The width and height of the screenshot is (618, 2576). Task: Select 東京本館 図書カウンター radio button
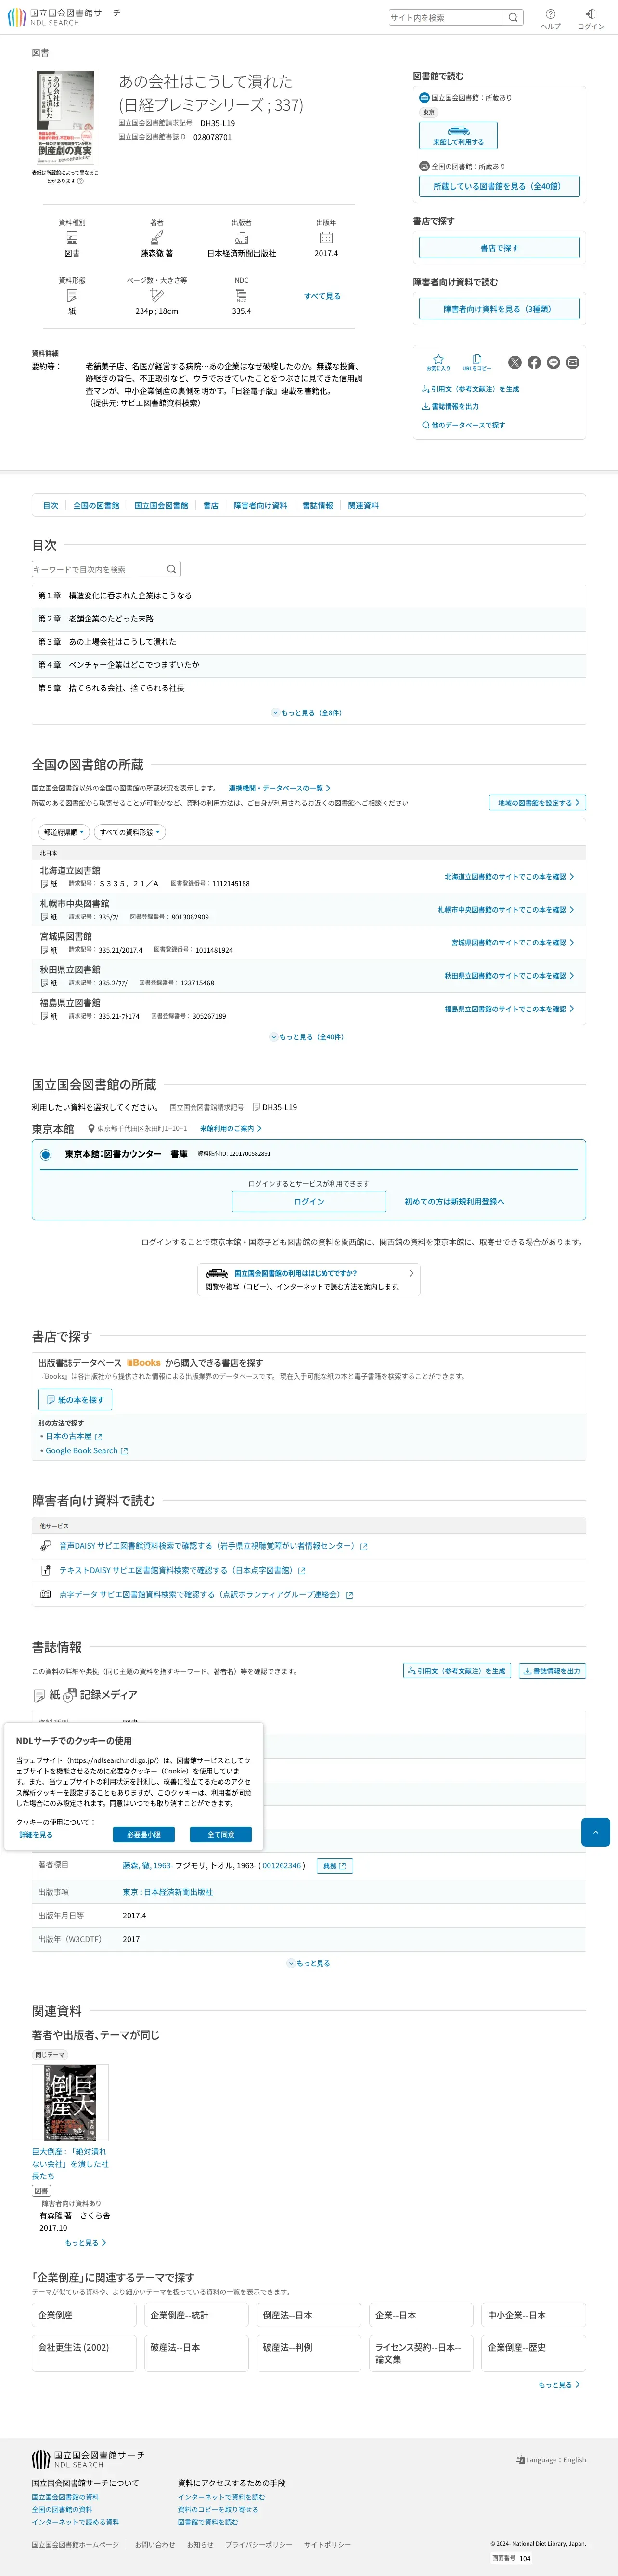click(x=45, y=1154)
